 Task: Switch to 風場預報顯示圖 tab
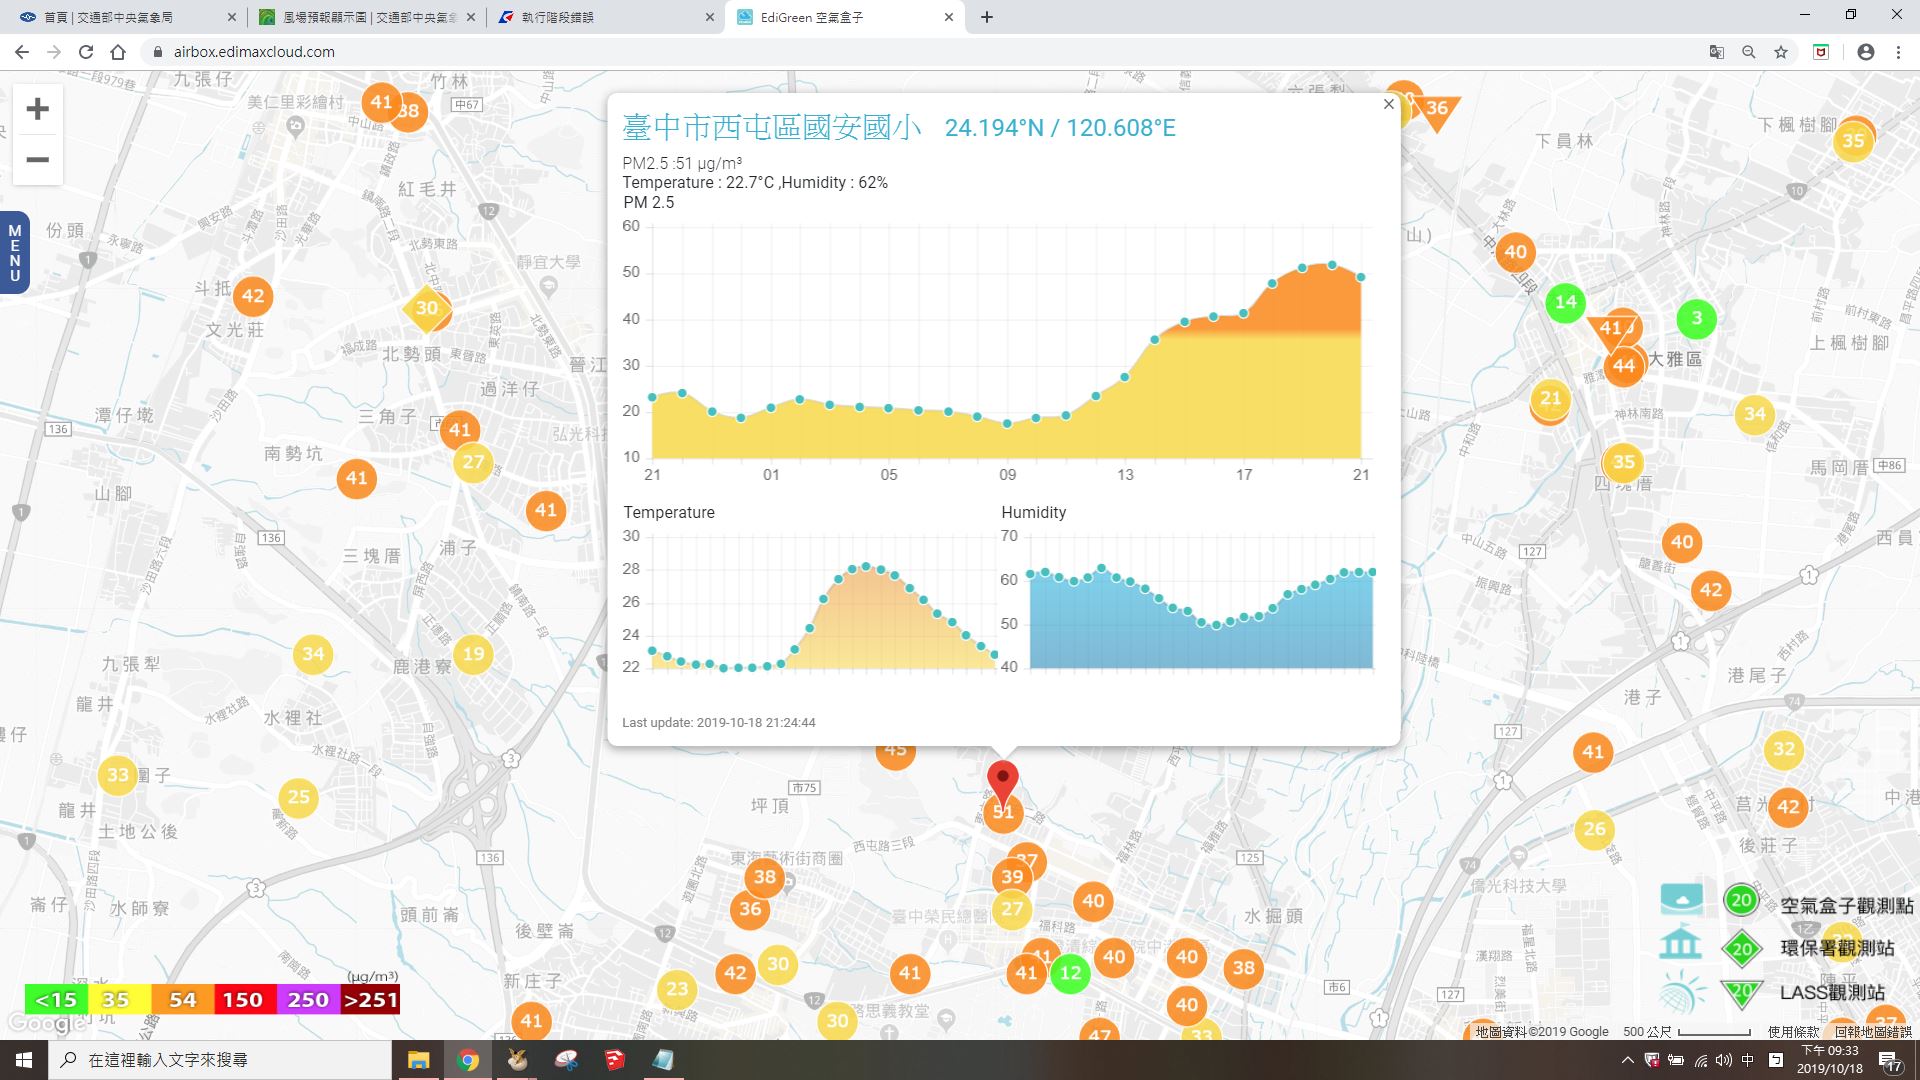pos(367,17)
